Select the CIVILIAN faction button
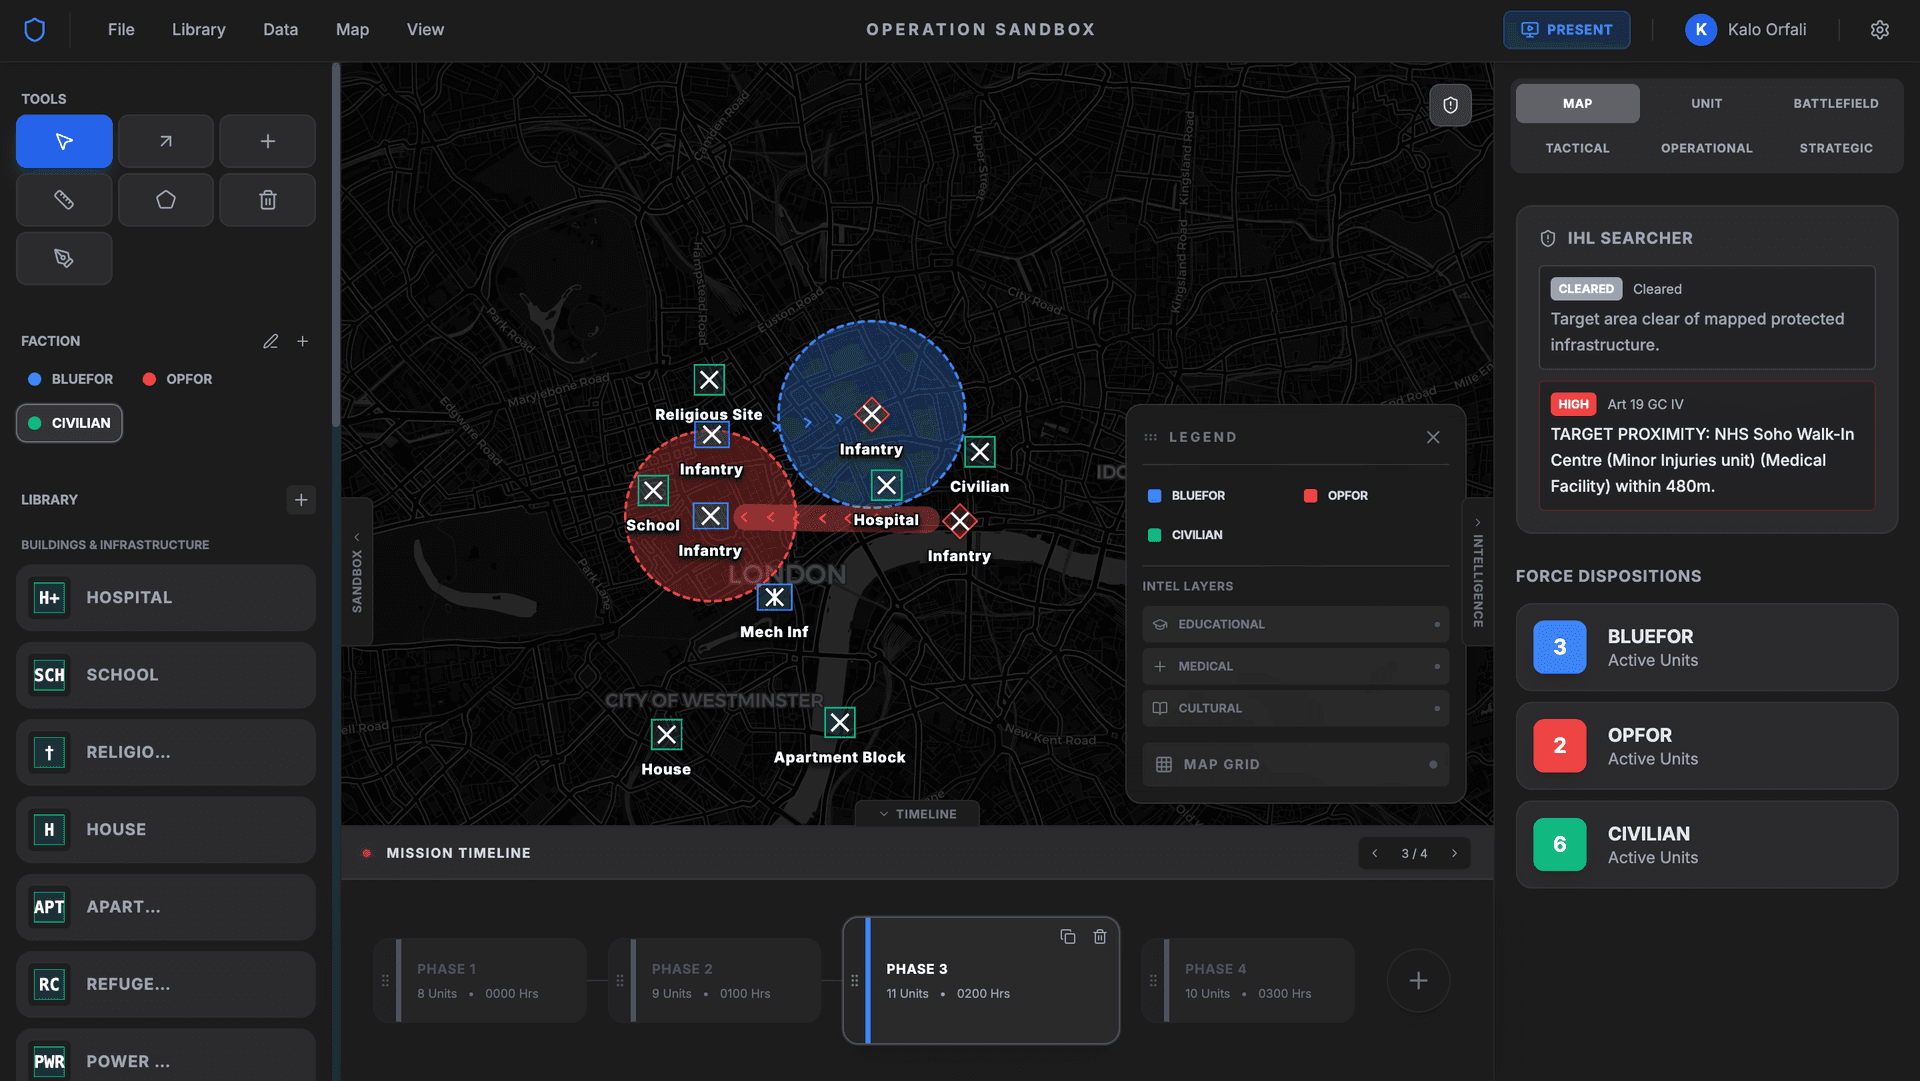Screen dimensions: 1920x1081 pyautogui.click(x=68, y=422)
